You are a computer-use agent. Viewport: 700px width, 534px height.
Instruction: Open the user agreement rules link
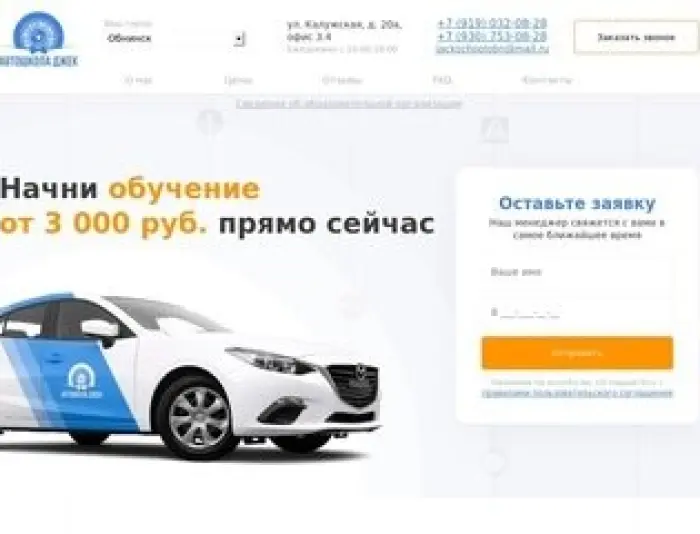(x=577, y=393)
